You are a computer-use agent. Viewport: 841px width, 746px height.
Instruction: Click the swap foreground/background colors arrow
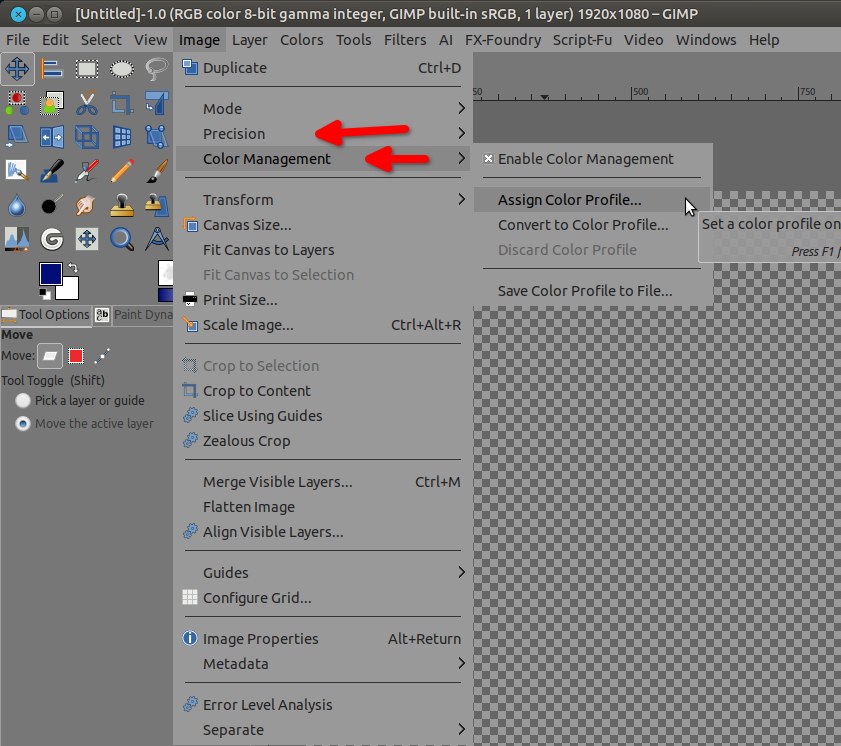73,267
